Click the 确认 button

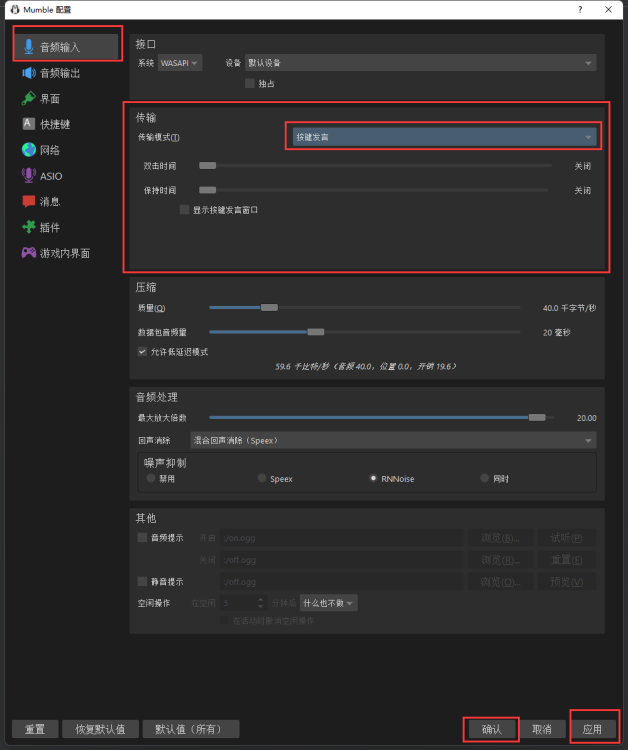coord(491,729)
